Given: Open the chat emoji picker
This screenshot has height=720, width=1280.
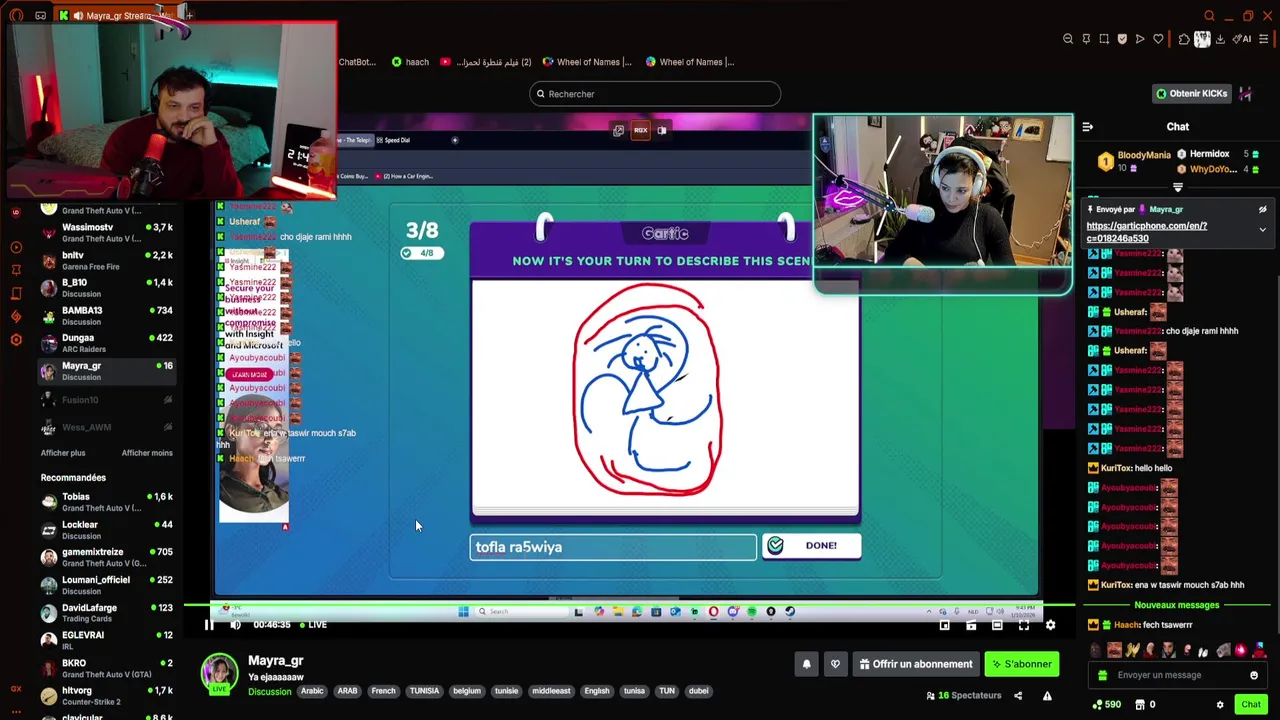Looking at the screenshot, I should coord(1254,675).
